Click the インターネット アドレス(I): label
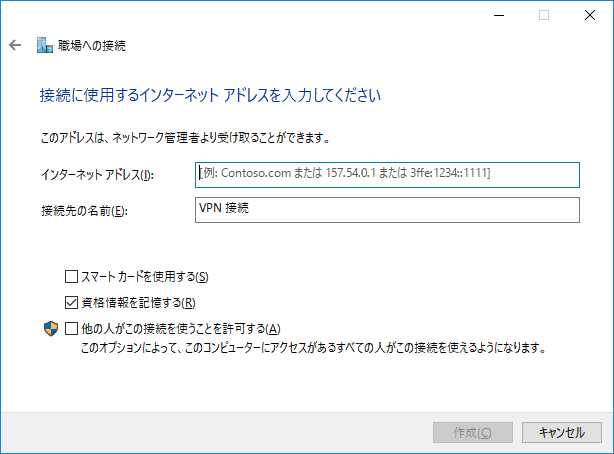Screen dimensions: 614x454 point(98,175)
